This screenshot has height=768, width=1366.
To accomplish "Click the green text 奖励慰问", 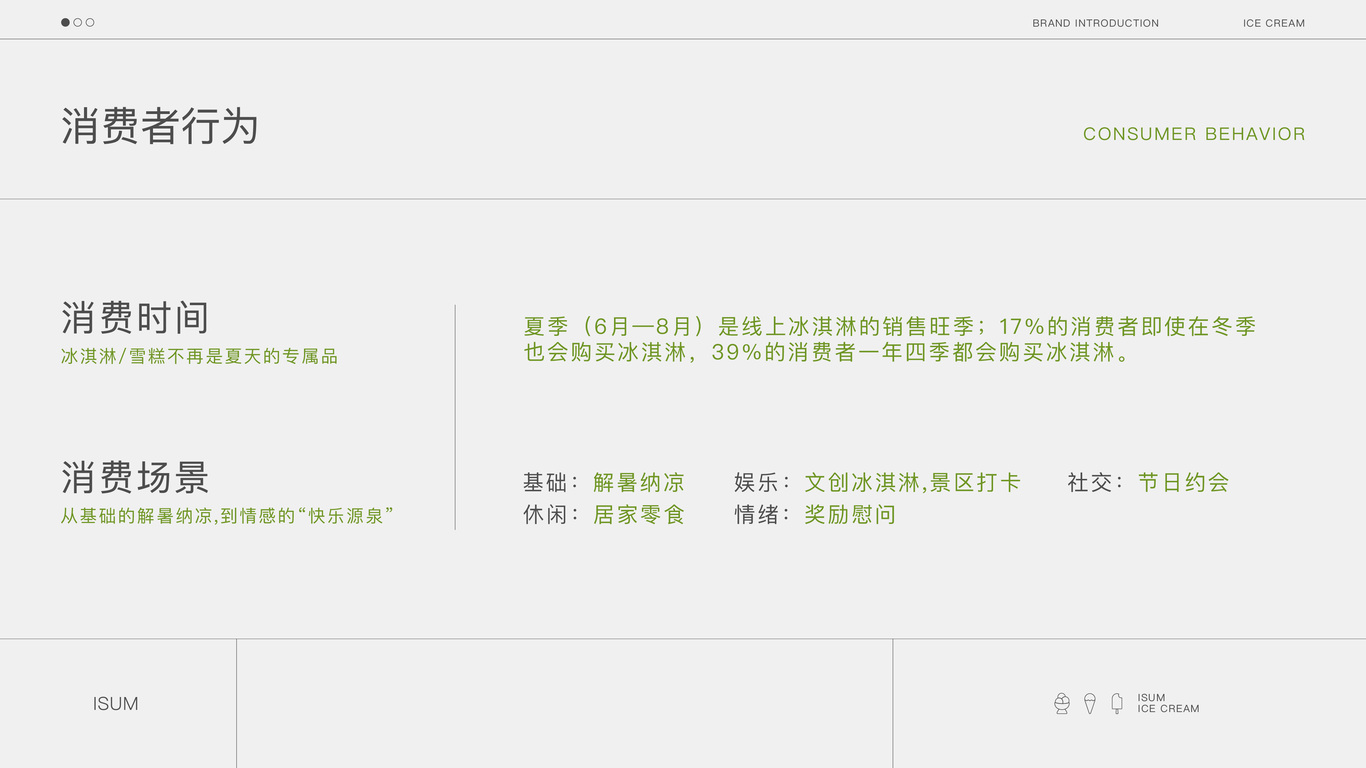I will (850, 515).
